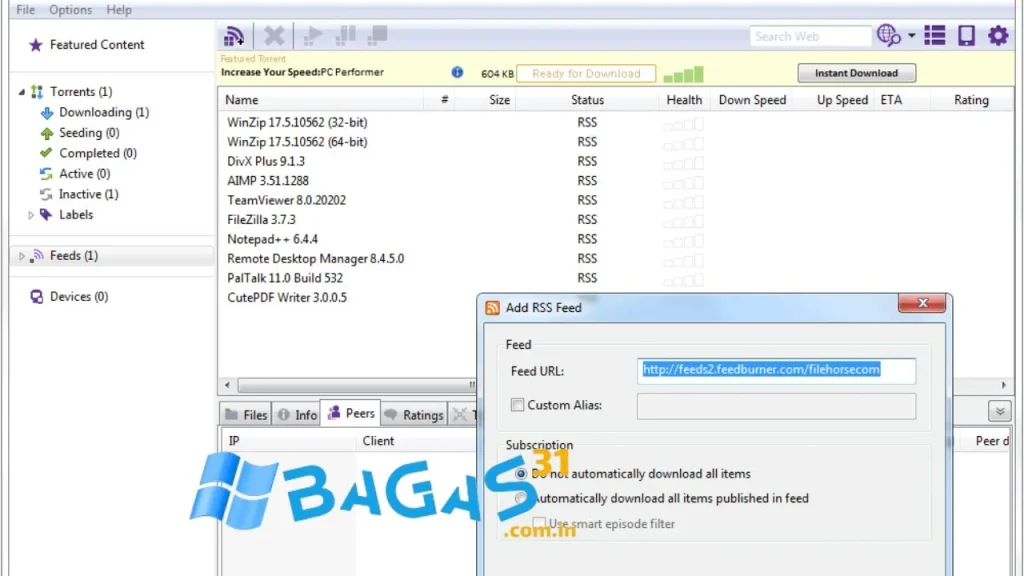Select the WinZip 17.5.10562 (32-bit) row
The height and width of the screenshot is (576, 1024).
pyautogui.click(x=616, y=122)
